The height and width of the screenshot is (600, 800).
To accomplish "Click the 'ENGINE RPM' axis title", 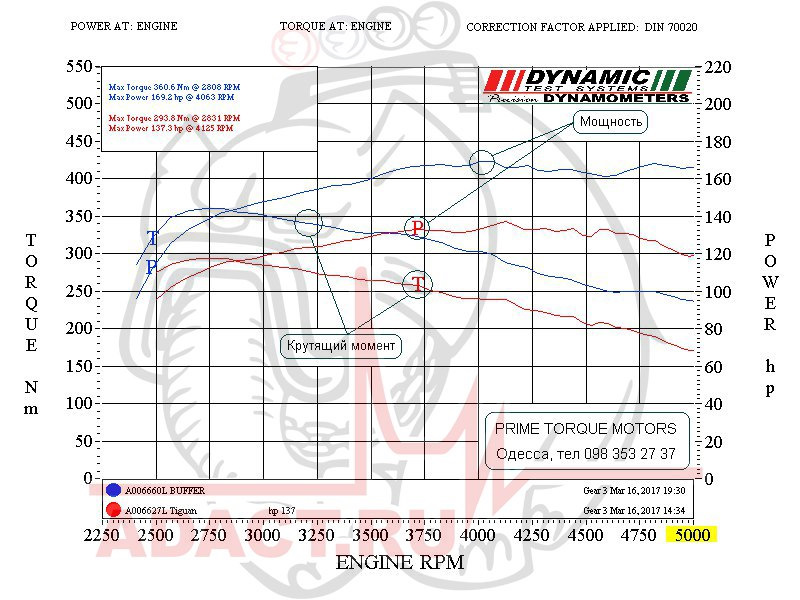I will 399,562.
